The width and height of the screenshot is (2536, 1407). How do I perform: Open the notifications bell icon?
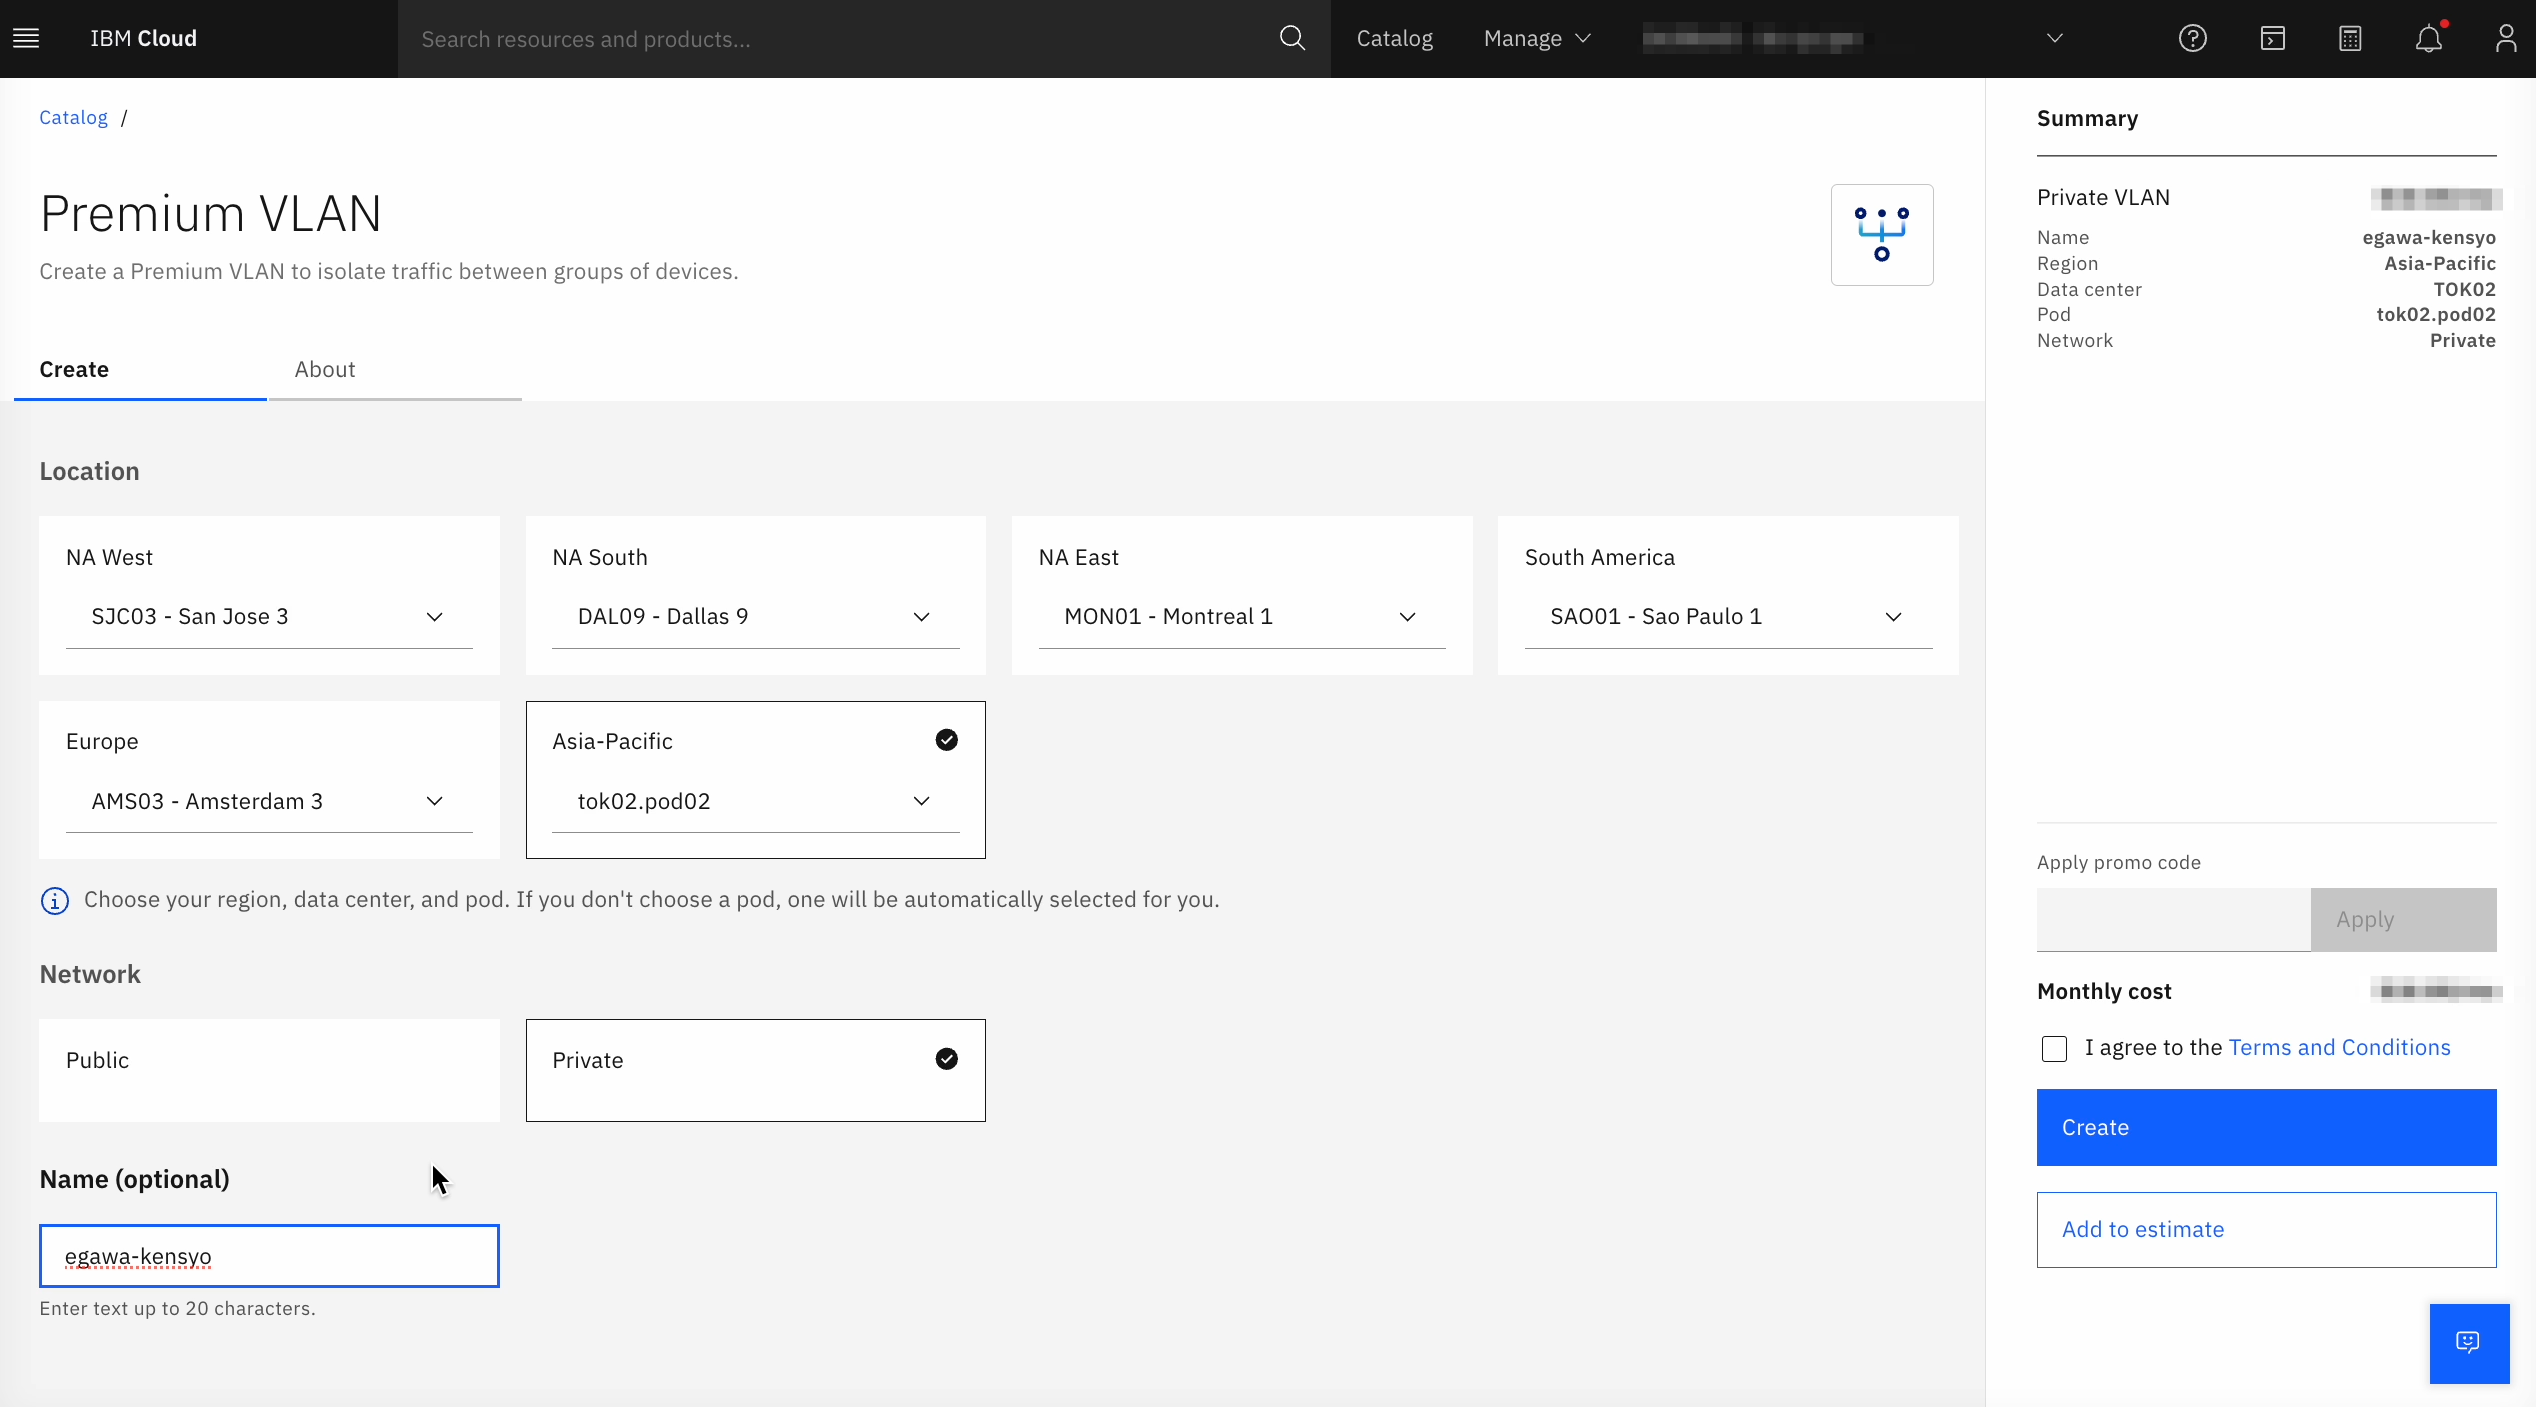click(x=2428, y=38)
